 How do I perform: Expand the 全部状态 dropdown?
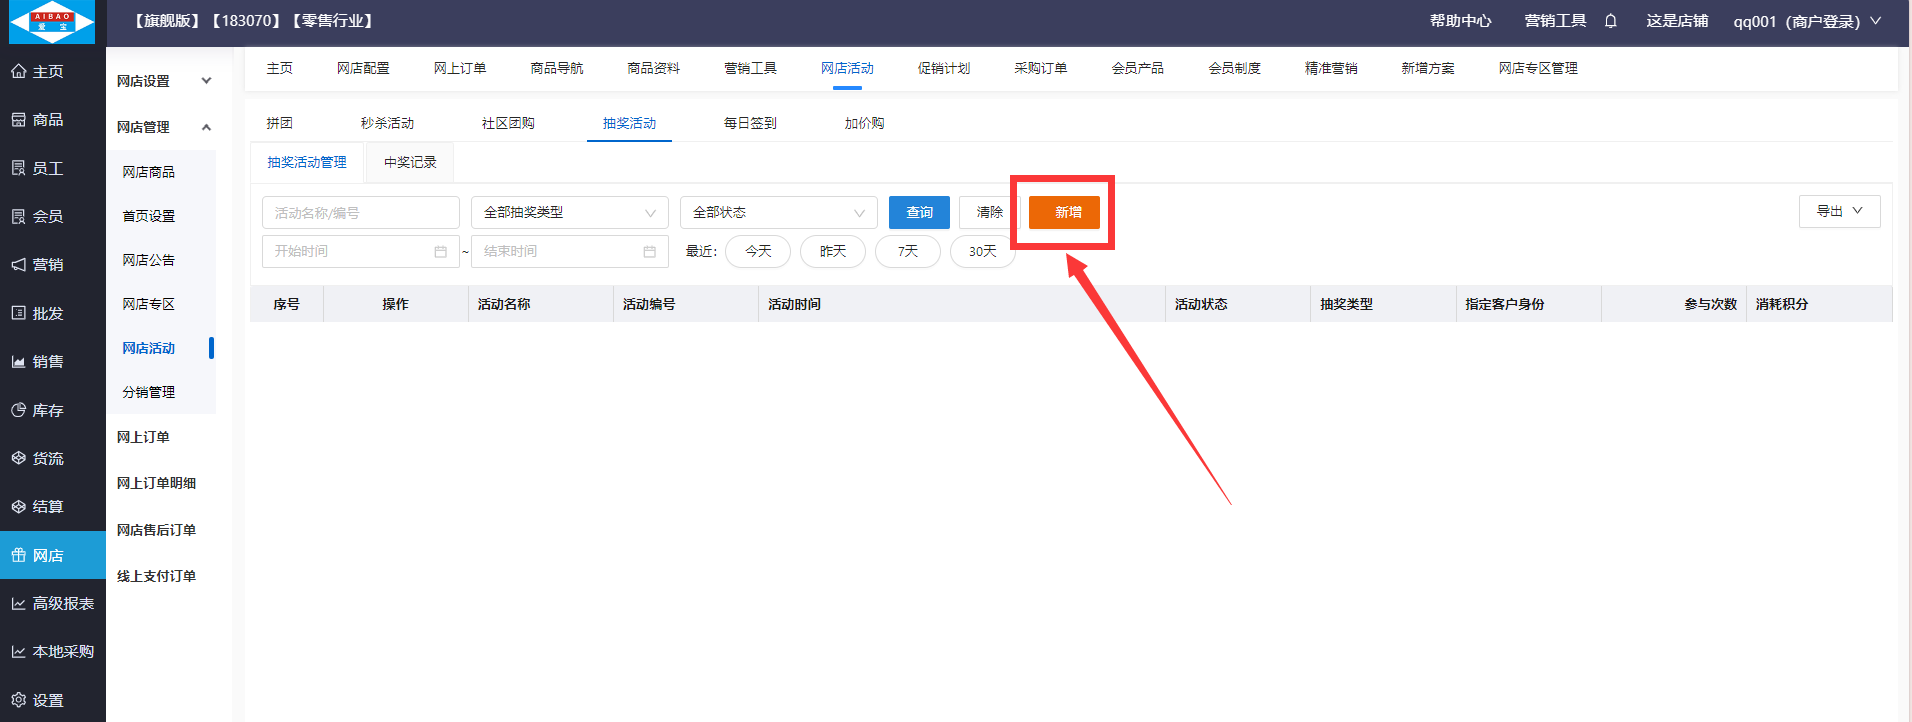[x=778, y=213]
